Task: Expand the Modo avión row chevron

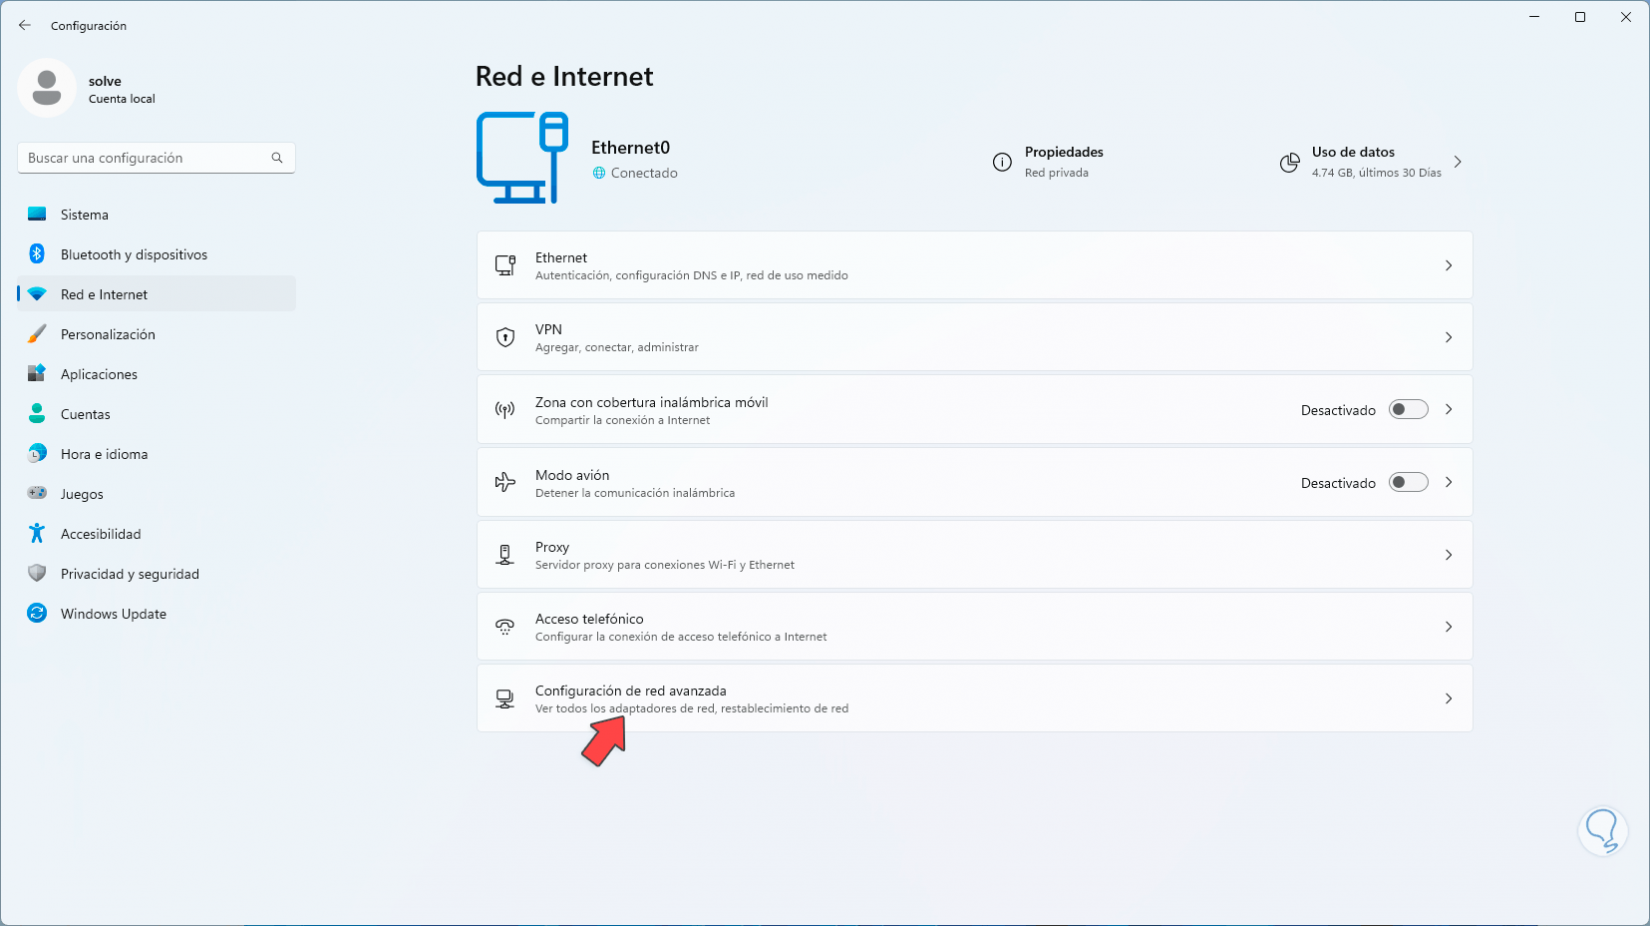Action: [1448, 483]
